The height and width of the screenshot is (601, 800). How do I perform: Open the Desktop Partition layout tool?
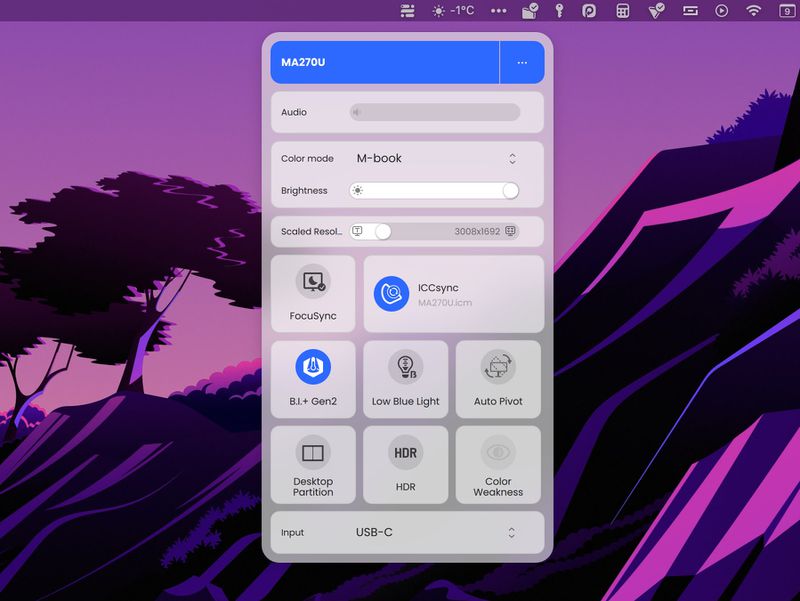[x=313, y=453]
